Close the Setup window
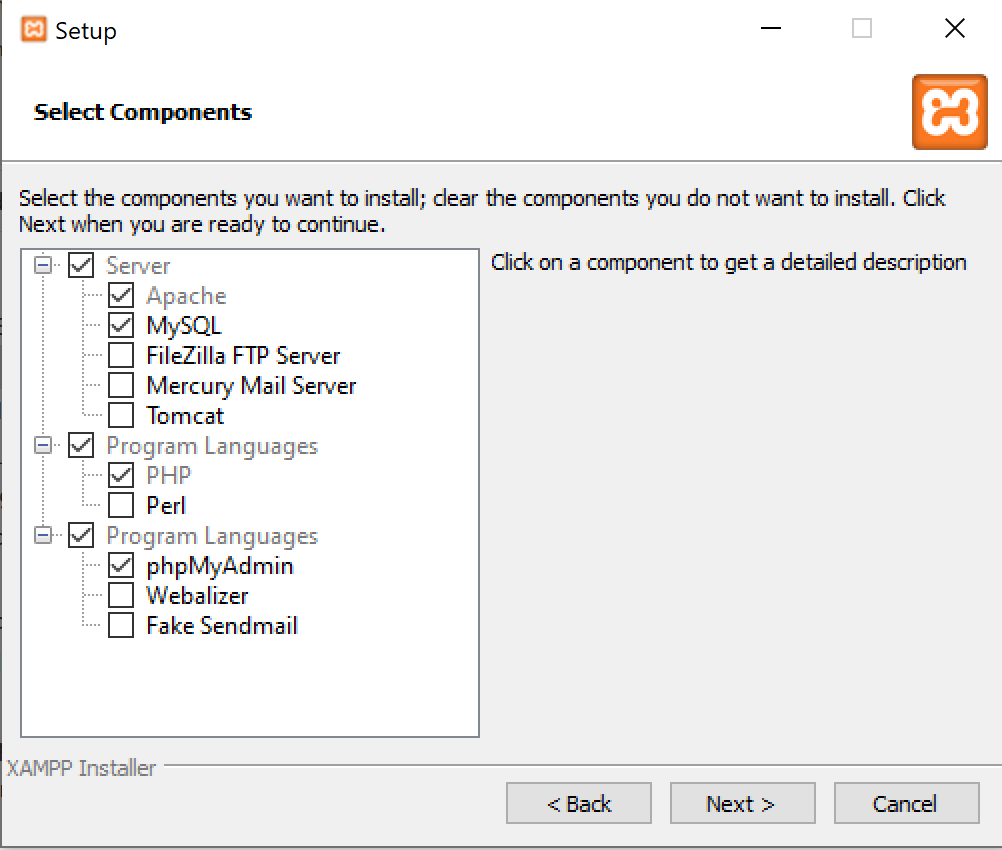Image resolution: width=1002 pixels, height=850 pixels. (954, 30)
